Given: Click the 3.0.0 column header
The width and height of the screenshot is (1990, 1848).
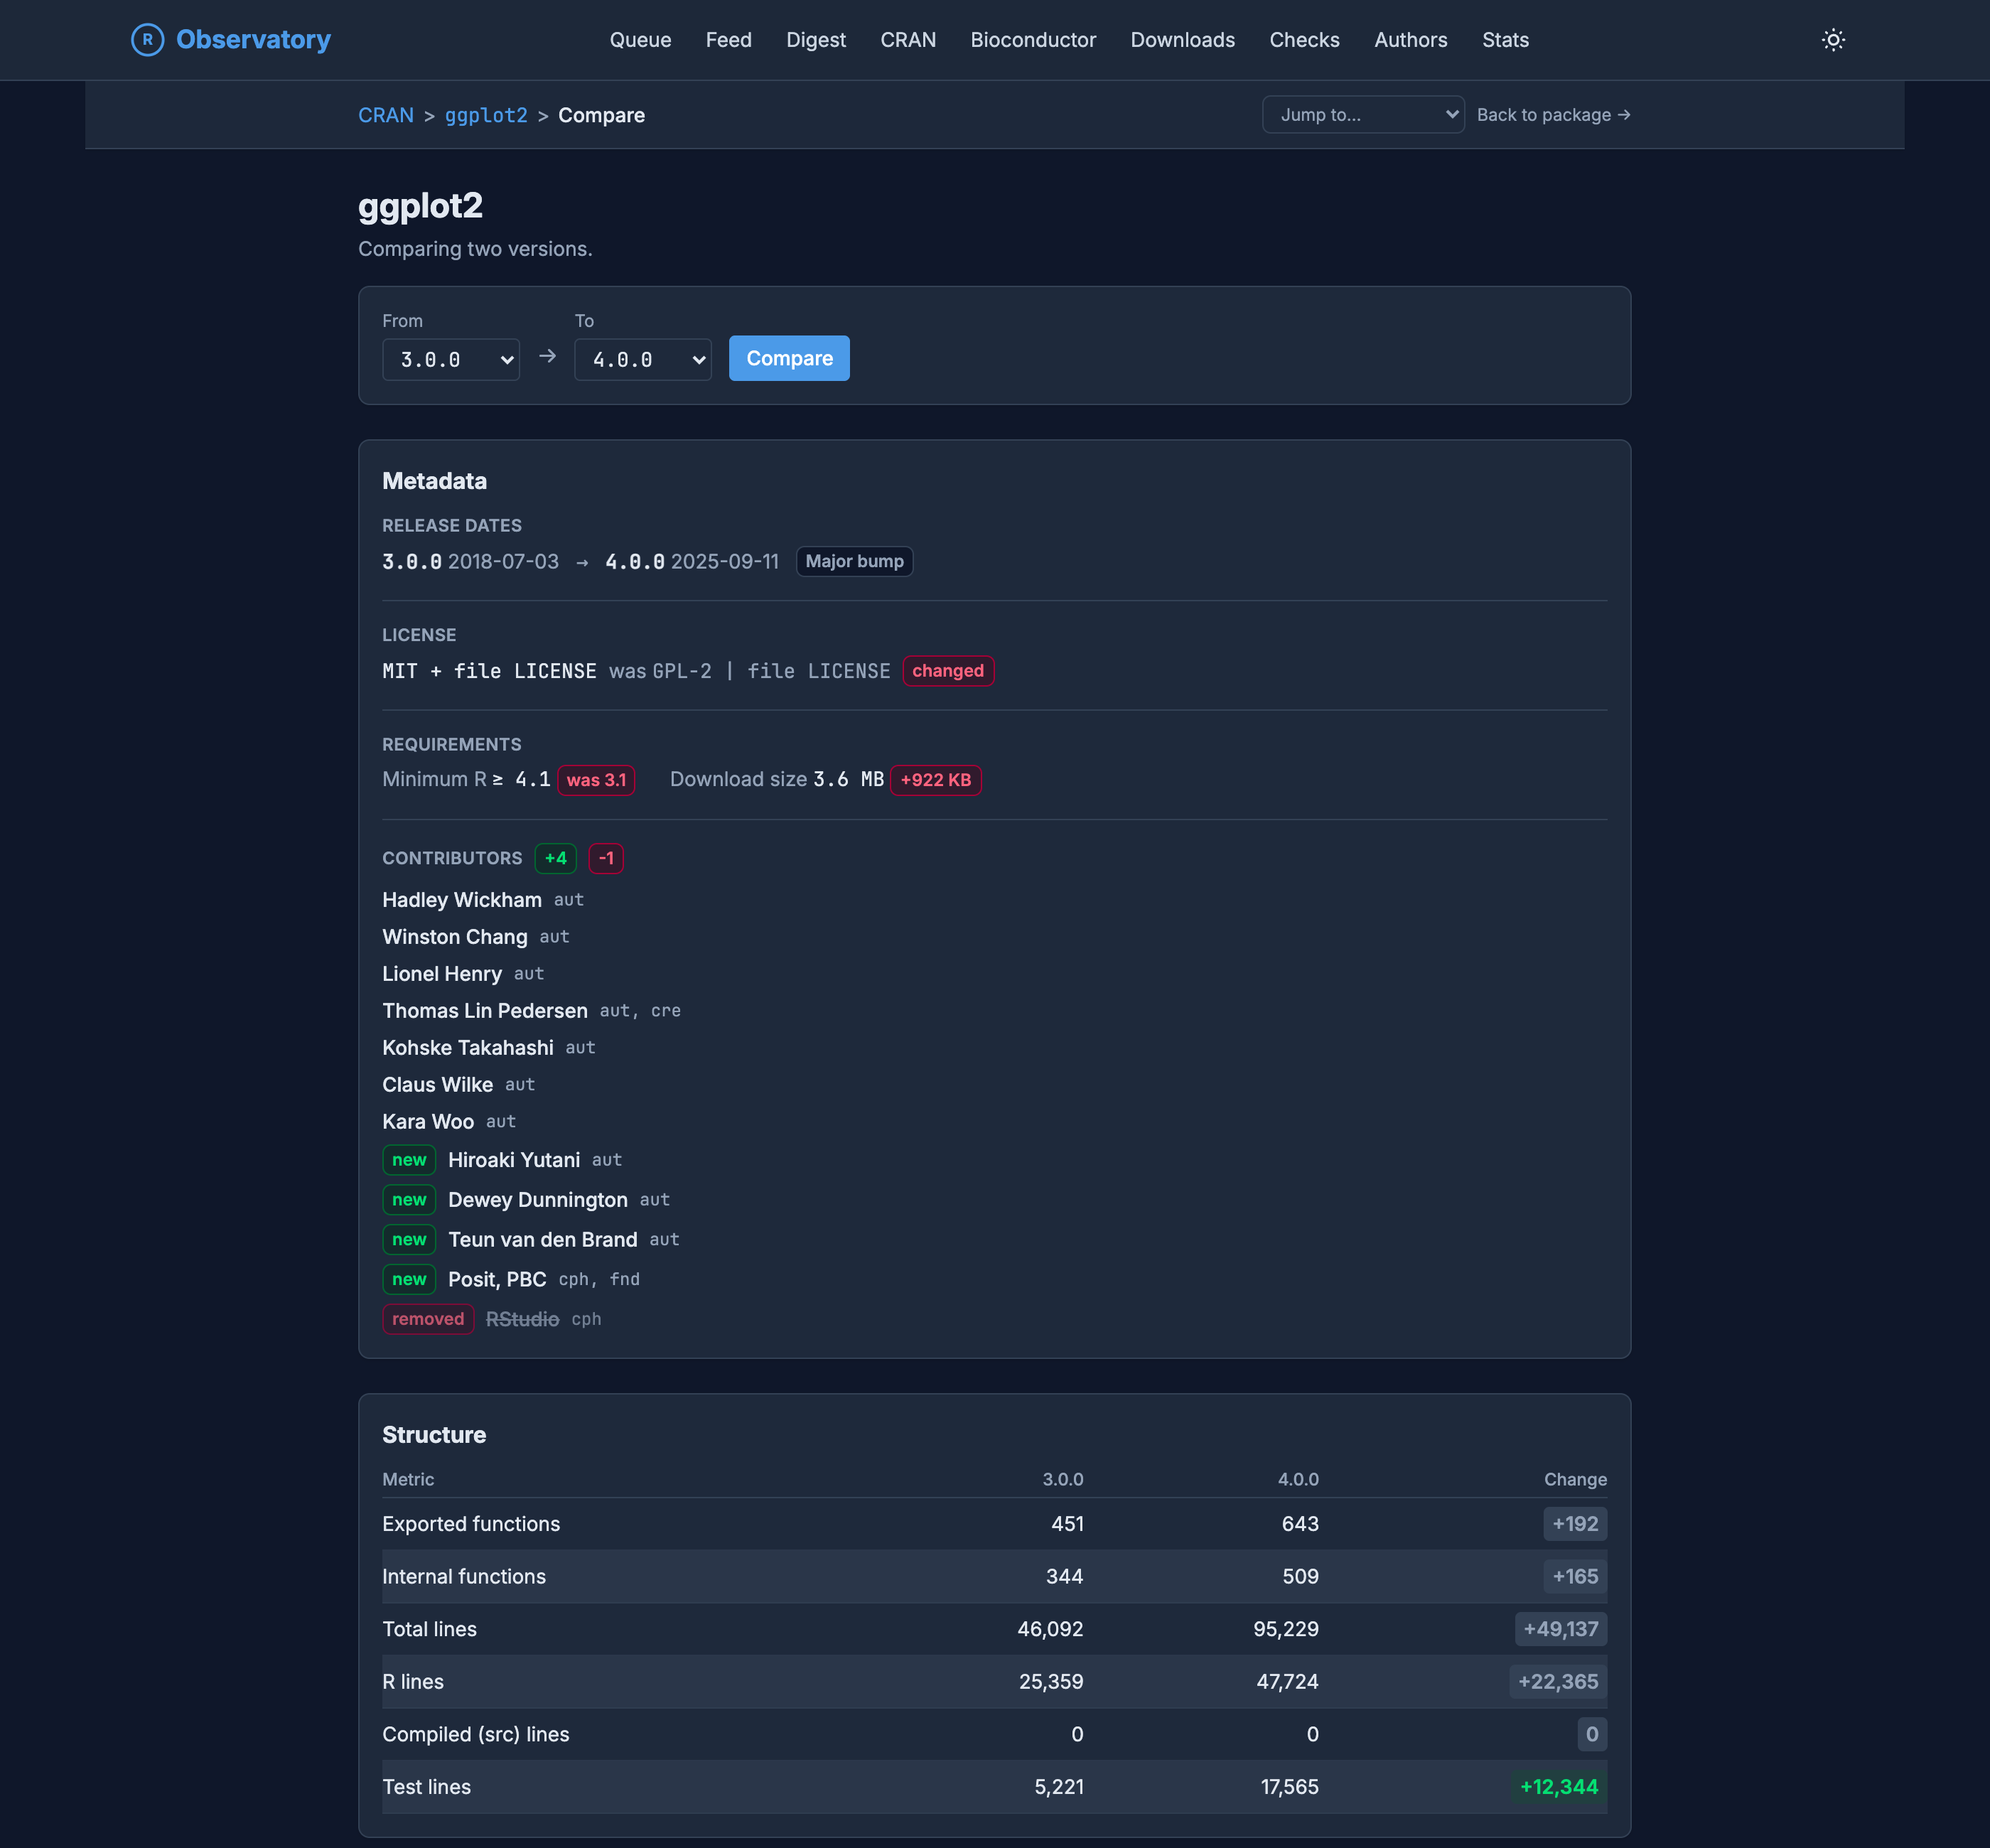Looking at the screenshot, I should click(x=1063, y=1480).
